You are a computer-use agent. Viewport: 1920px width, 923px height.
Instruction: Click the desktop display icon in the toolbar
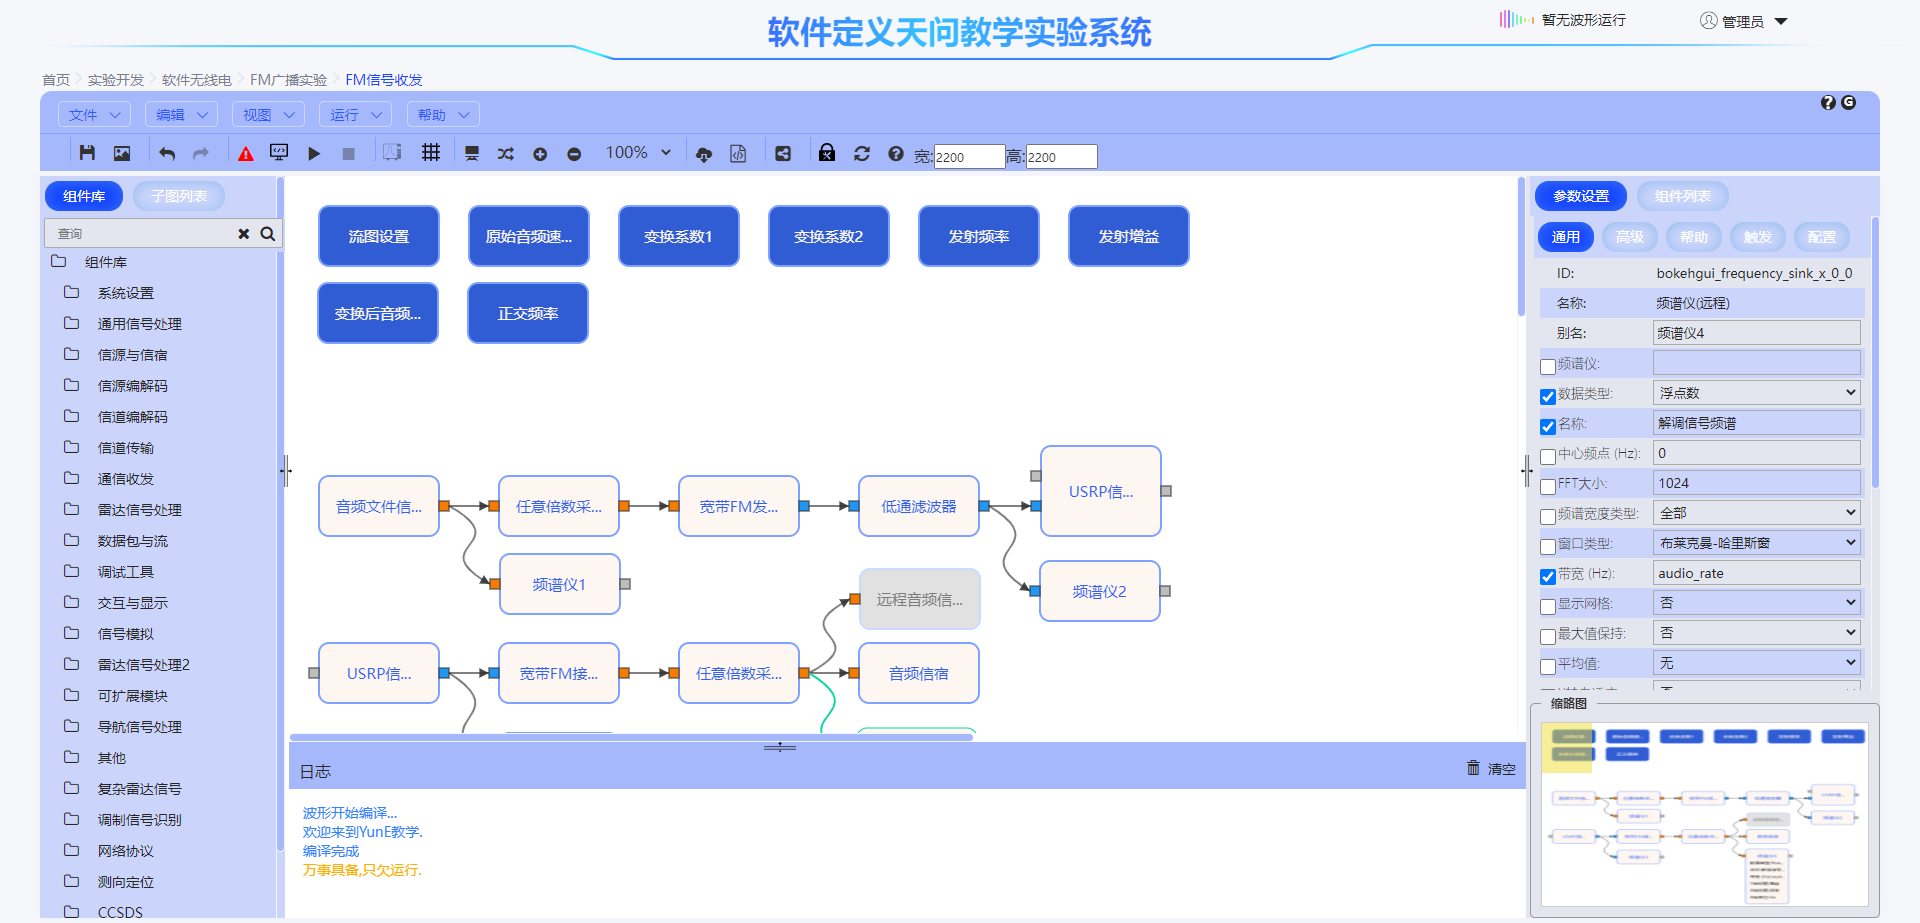click(x=472, y=153)
